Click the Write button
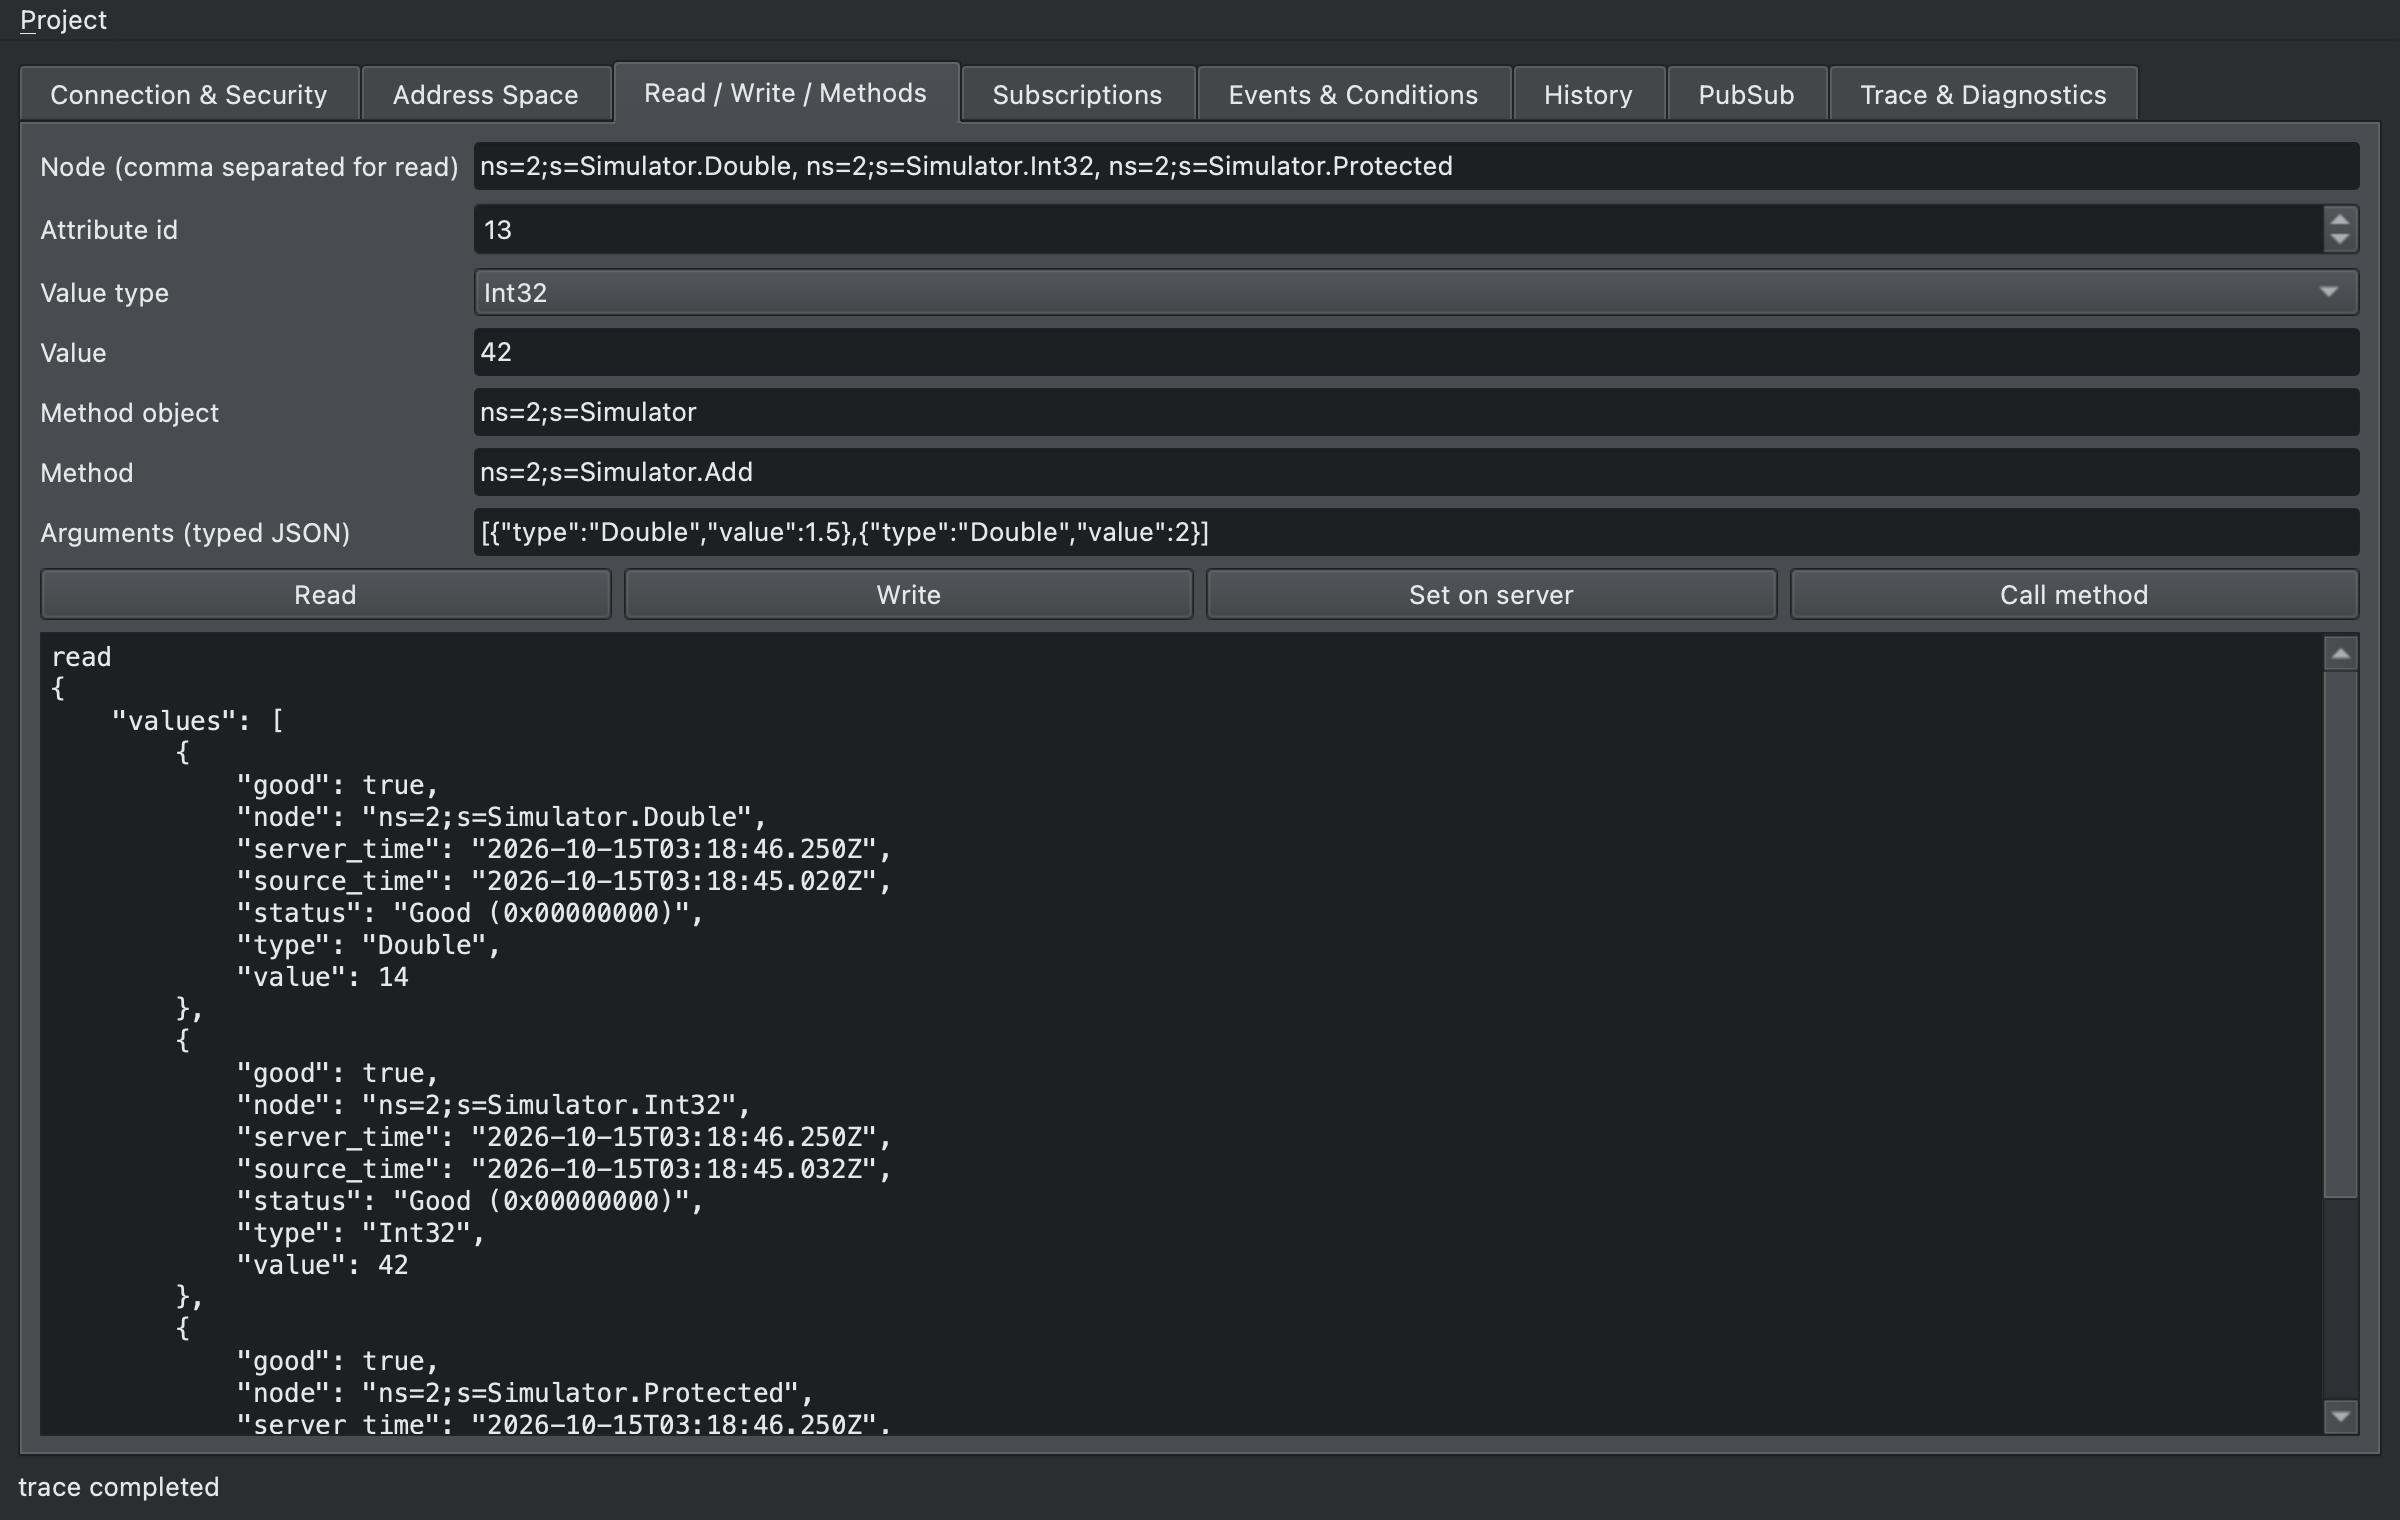 pos(908,595)
